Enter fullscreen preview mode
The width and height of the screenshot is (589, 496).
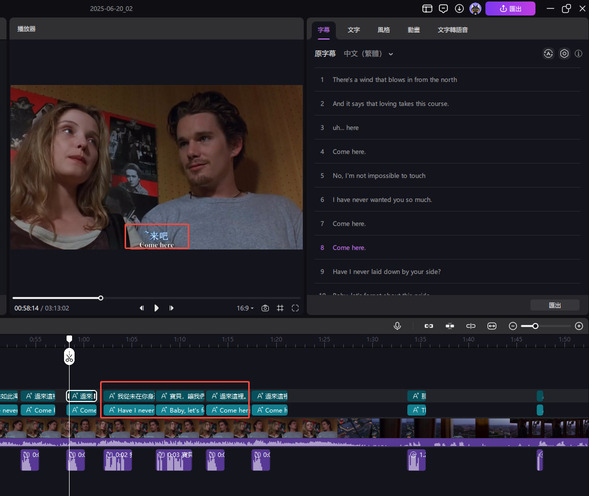(295, 308)
